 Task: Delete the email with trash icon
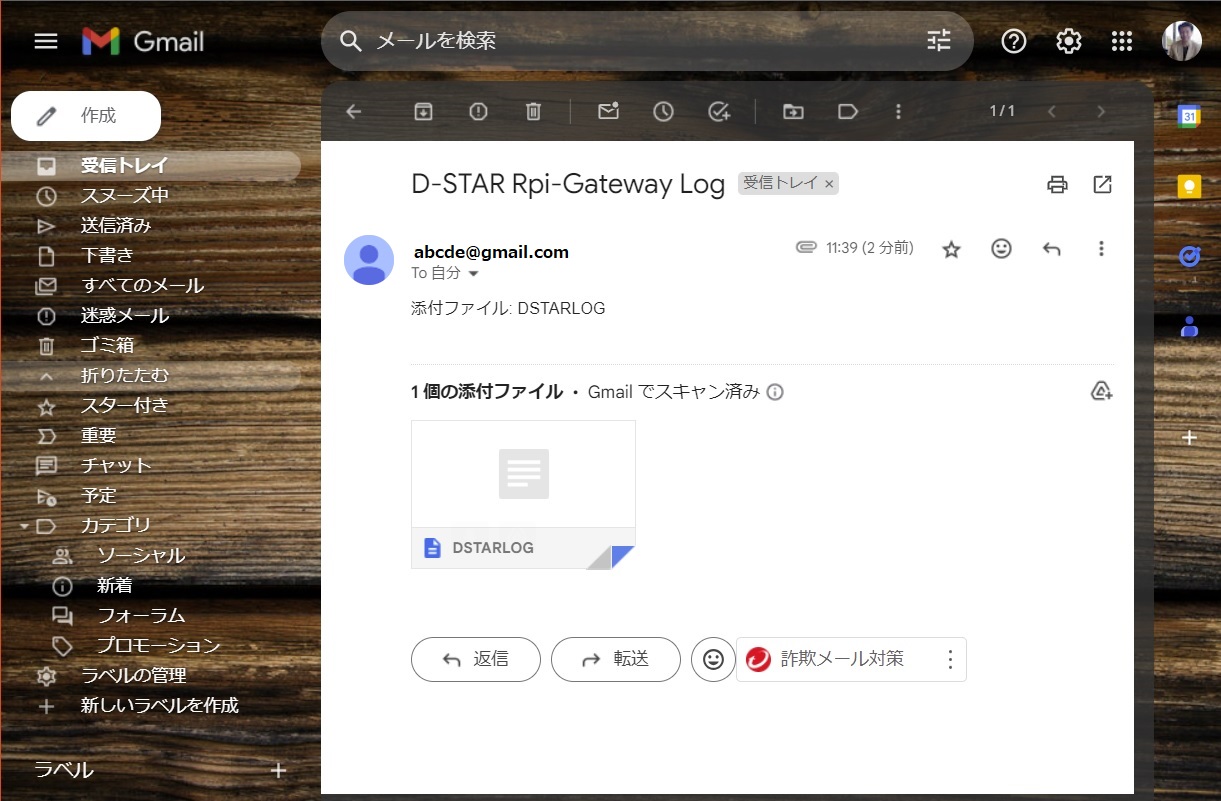(x=533, y=112)
